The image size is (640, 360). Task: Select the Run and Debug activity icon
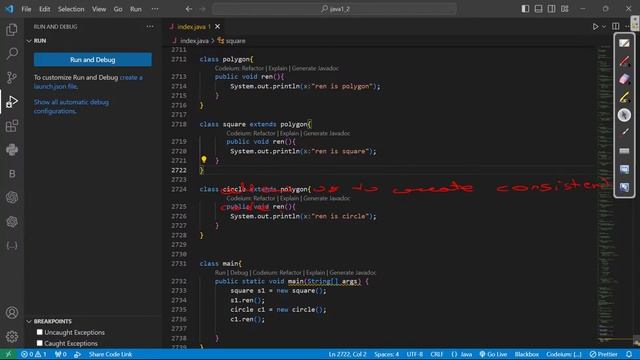[12, 101]
